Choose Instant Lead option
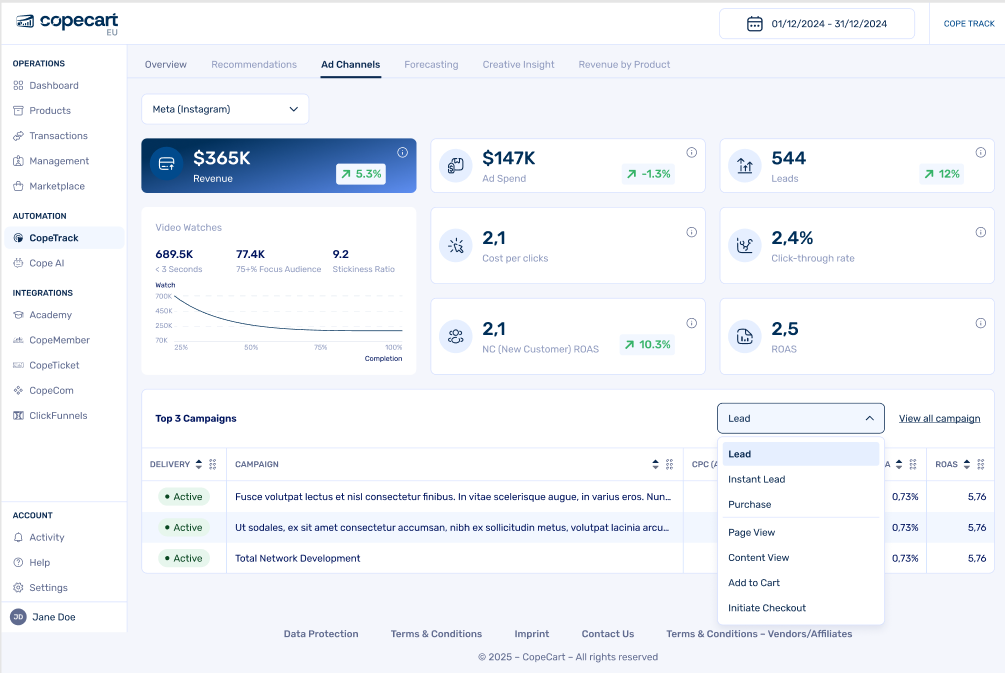 tap(801, 479)
